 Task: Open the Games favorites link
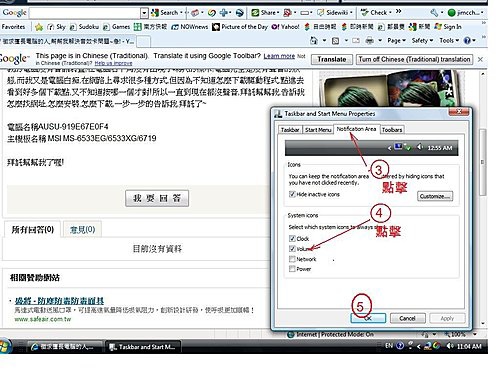(116, 27)
